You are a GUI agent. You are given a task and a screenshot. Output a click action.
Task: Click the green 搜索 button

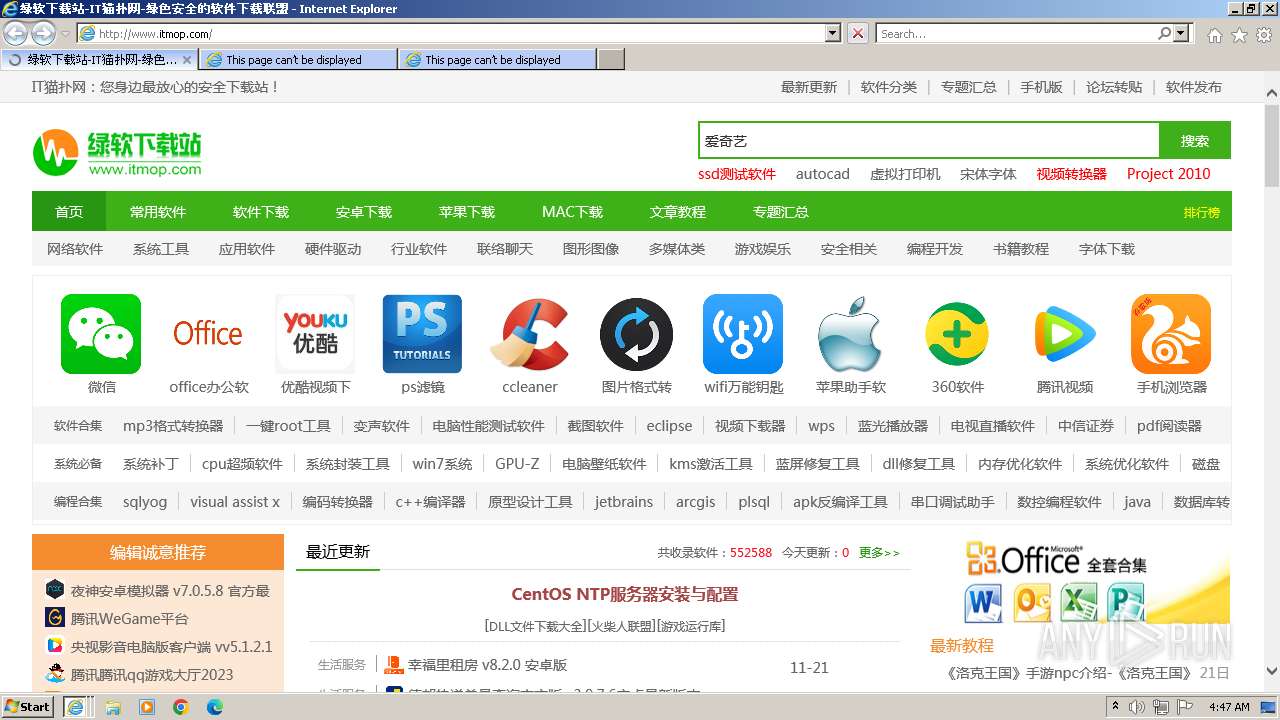coord(1195,141)
